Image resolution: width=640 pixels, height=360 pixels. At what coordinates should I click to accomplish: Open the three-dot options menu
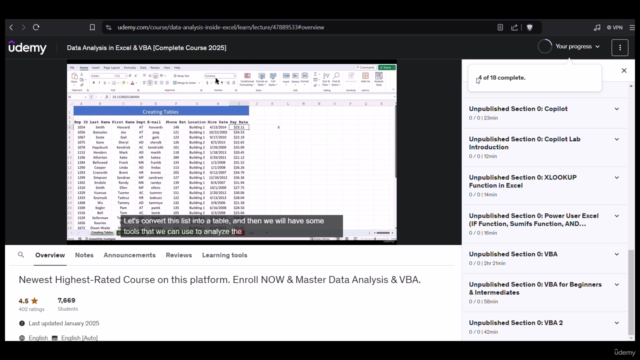tap(620, 48)
